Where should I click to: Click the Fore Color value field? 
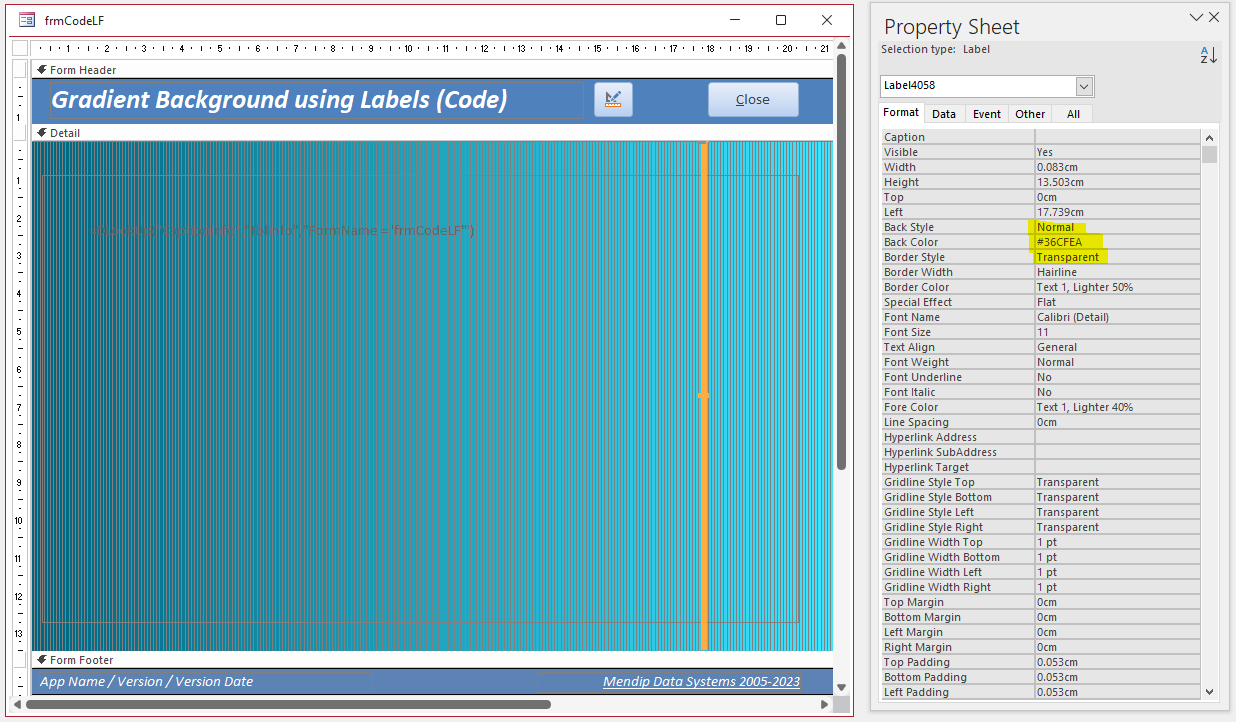(x=1117, y=407)
